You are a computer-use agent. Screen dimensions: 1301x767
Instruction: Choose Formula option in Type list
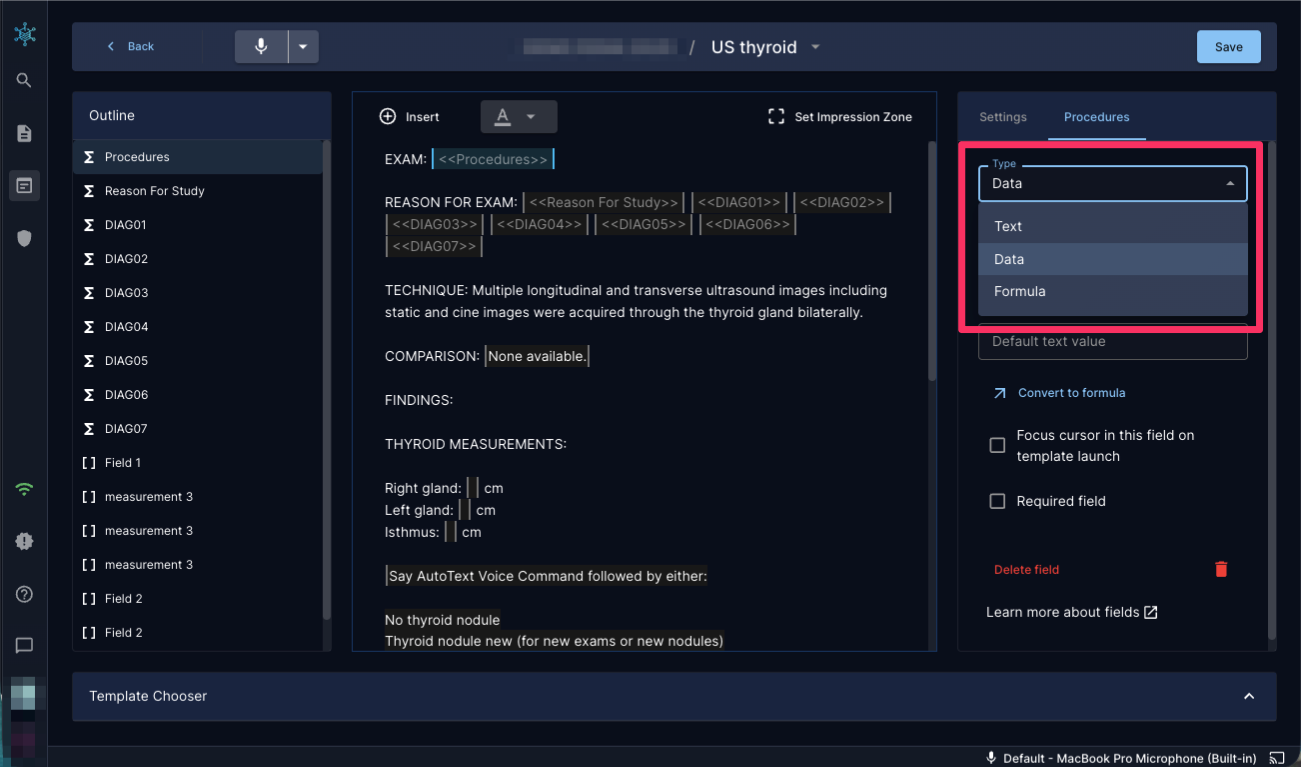tap(1112, 292)
